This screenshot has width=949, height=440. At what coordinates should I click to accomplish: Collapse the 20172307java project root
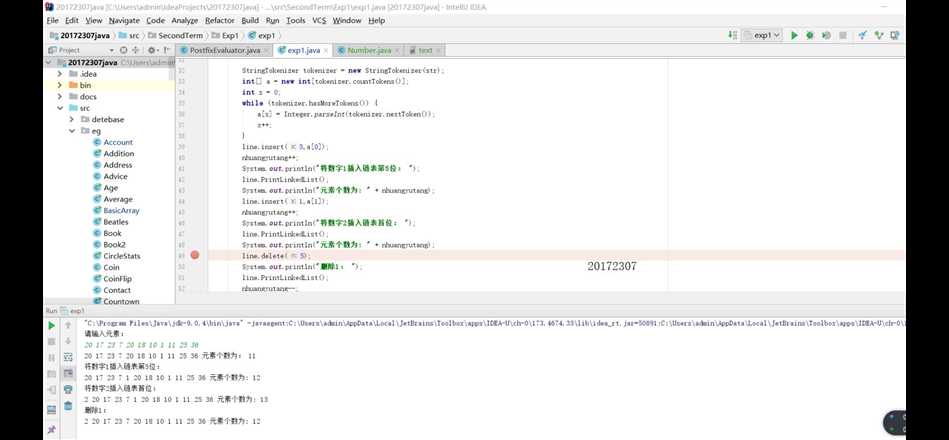50,62
